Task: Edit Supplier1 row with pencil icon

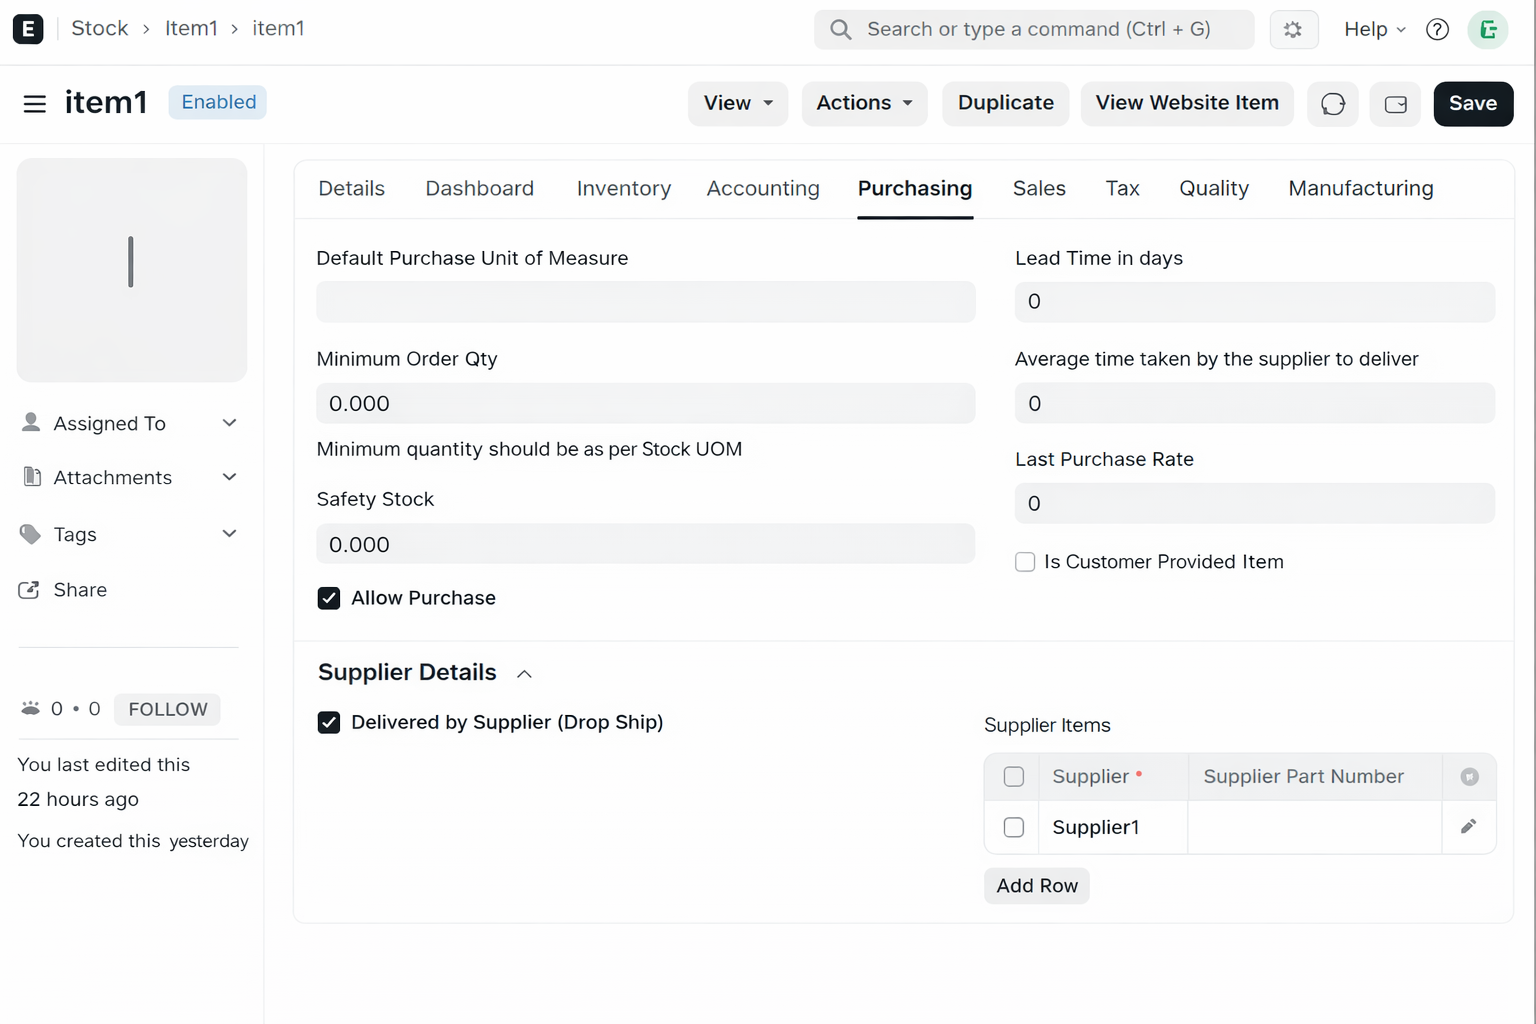Action: pyautogui.click(x=1468, y=827)
